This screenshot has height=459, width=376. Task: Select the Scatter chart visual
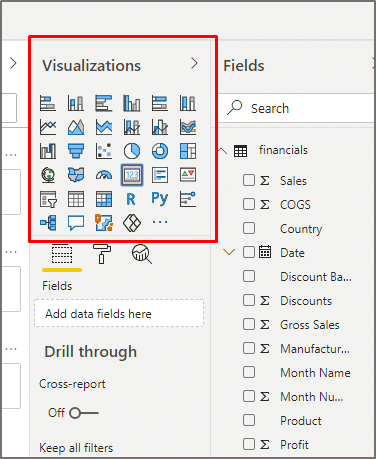(x=104, y=151)
